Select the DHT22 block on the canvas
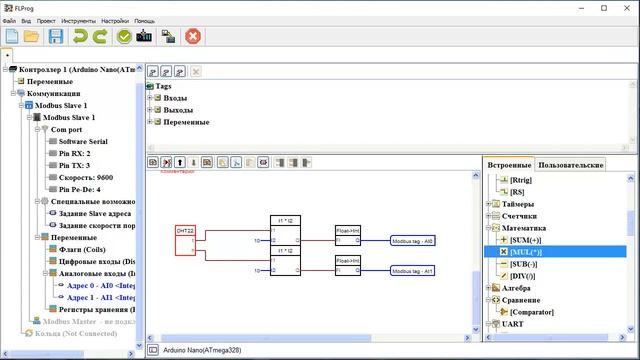This screenshot has height=360, width=640. tap(185, 240)
